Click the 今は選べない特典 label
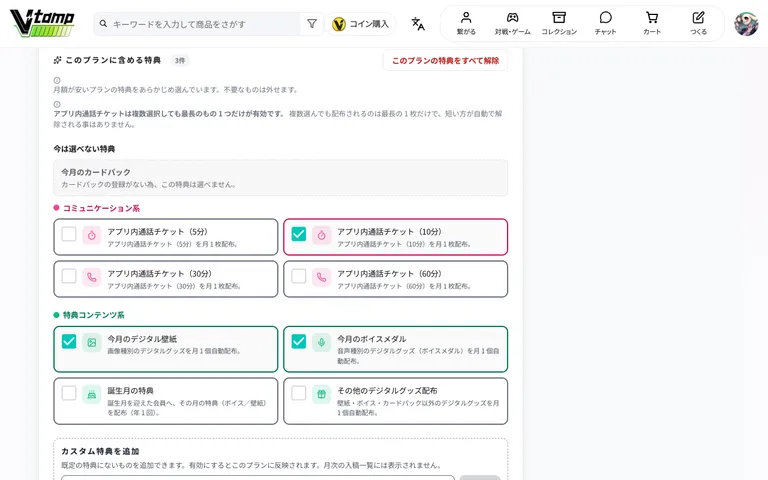The width and height of the screenshot is (768, 480). [84, 149]
